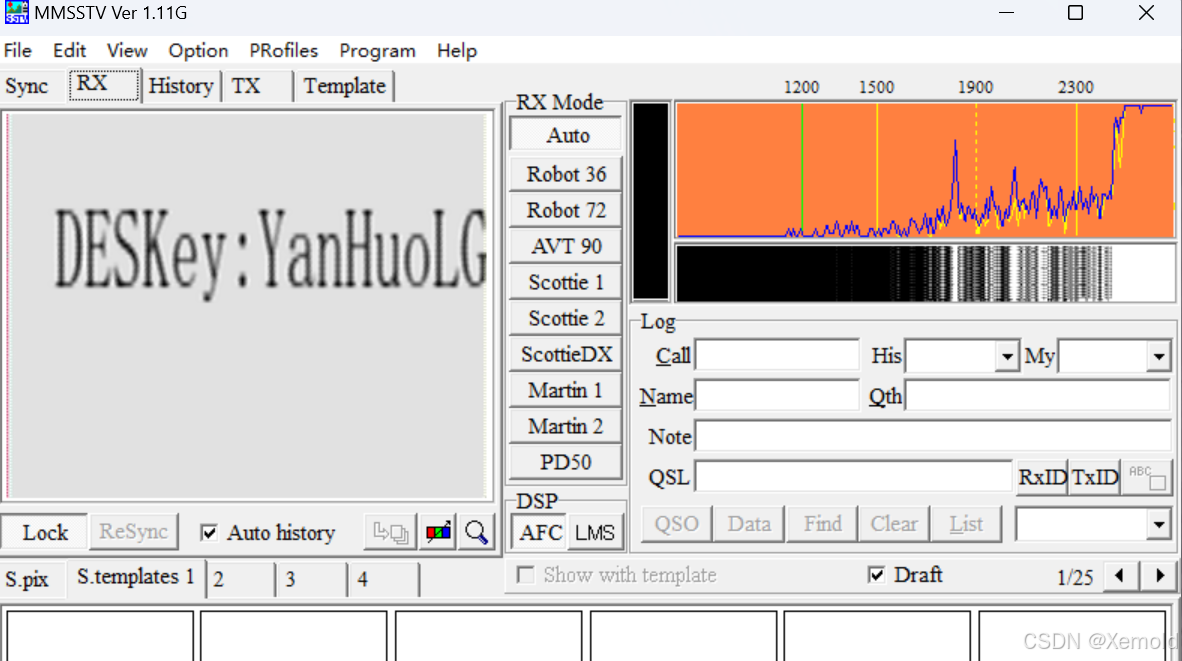Select Scottie 1 mode button
The image size is (1182, 661).
click(566, 283)
